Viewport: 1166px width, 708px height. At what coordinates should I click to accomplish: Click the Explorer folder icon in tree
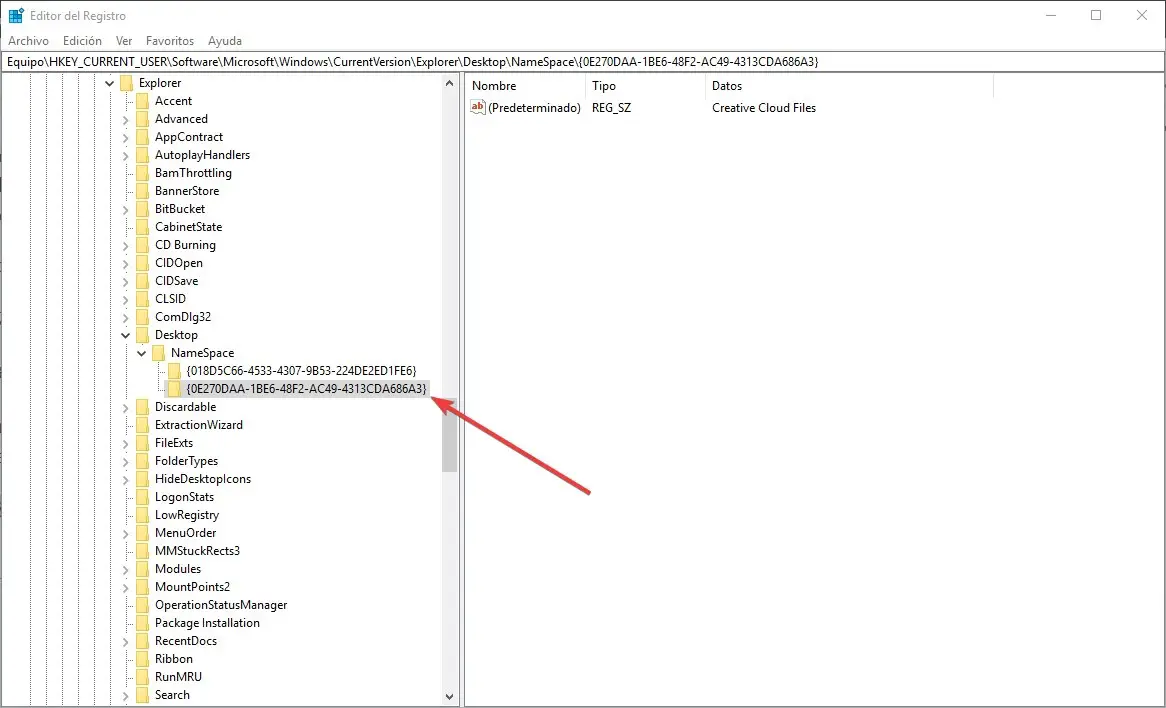pos(126,83)
